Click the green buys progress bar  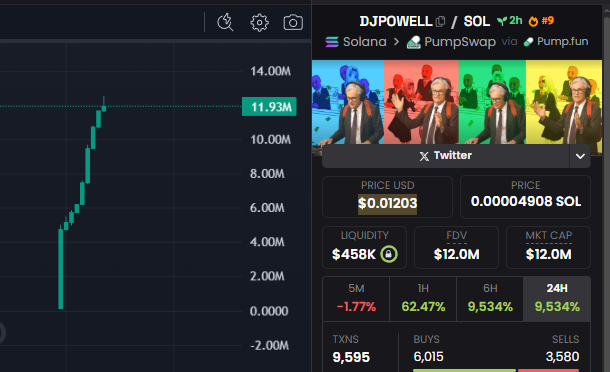[x=464, y=370]
